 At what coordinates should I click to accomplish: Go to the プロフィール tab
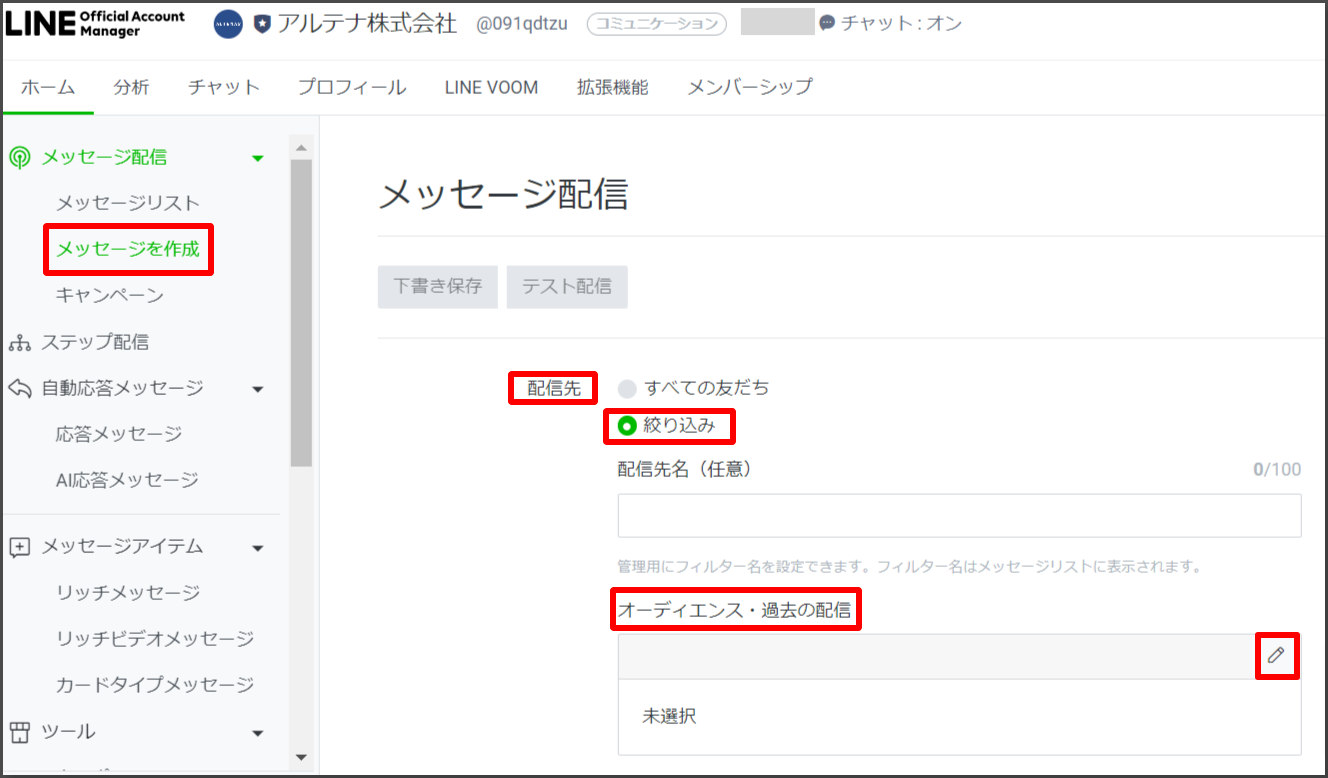(x=352, y=87)
